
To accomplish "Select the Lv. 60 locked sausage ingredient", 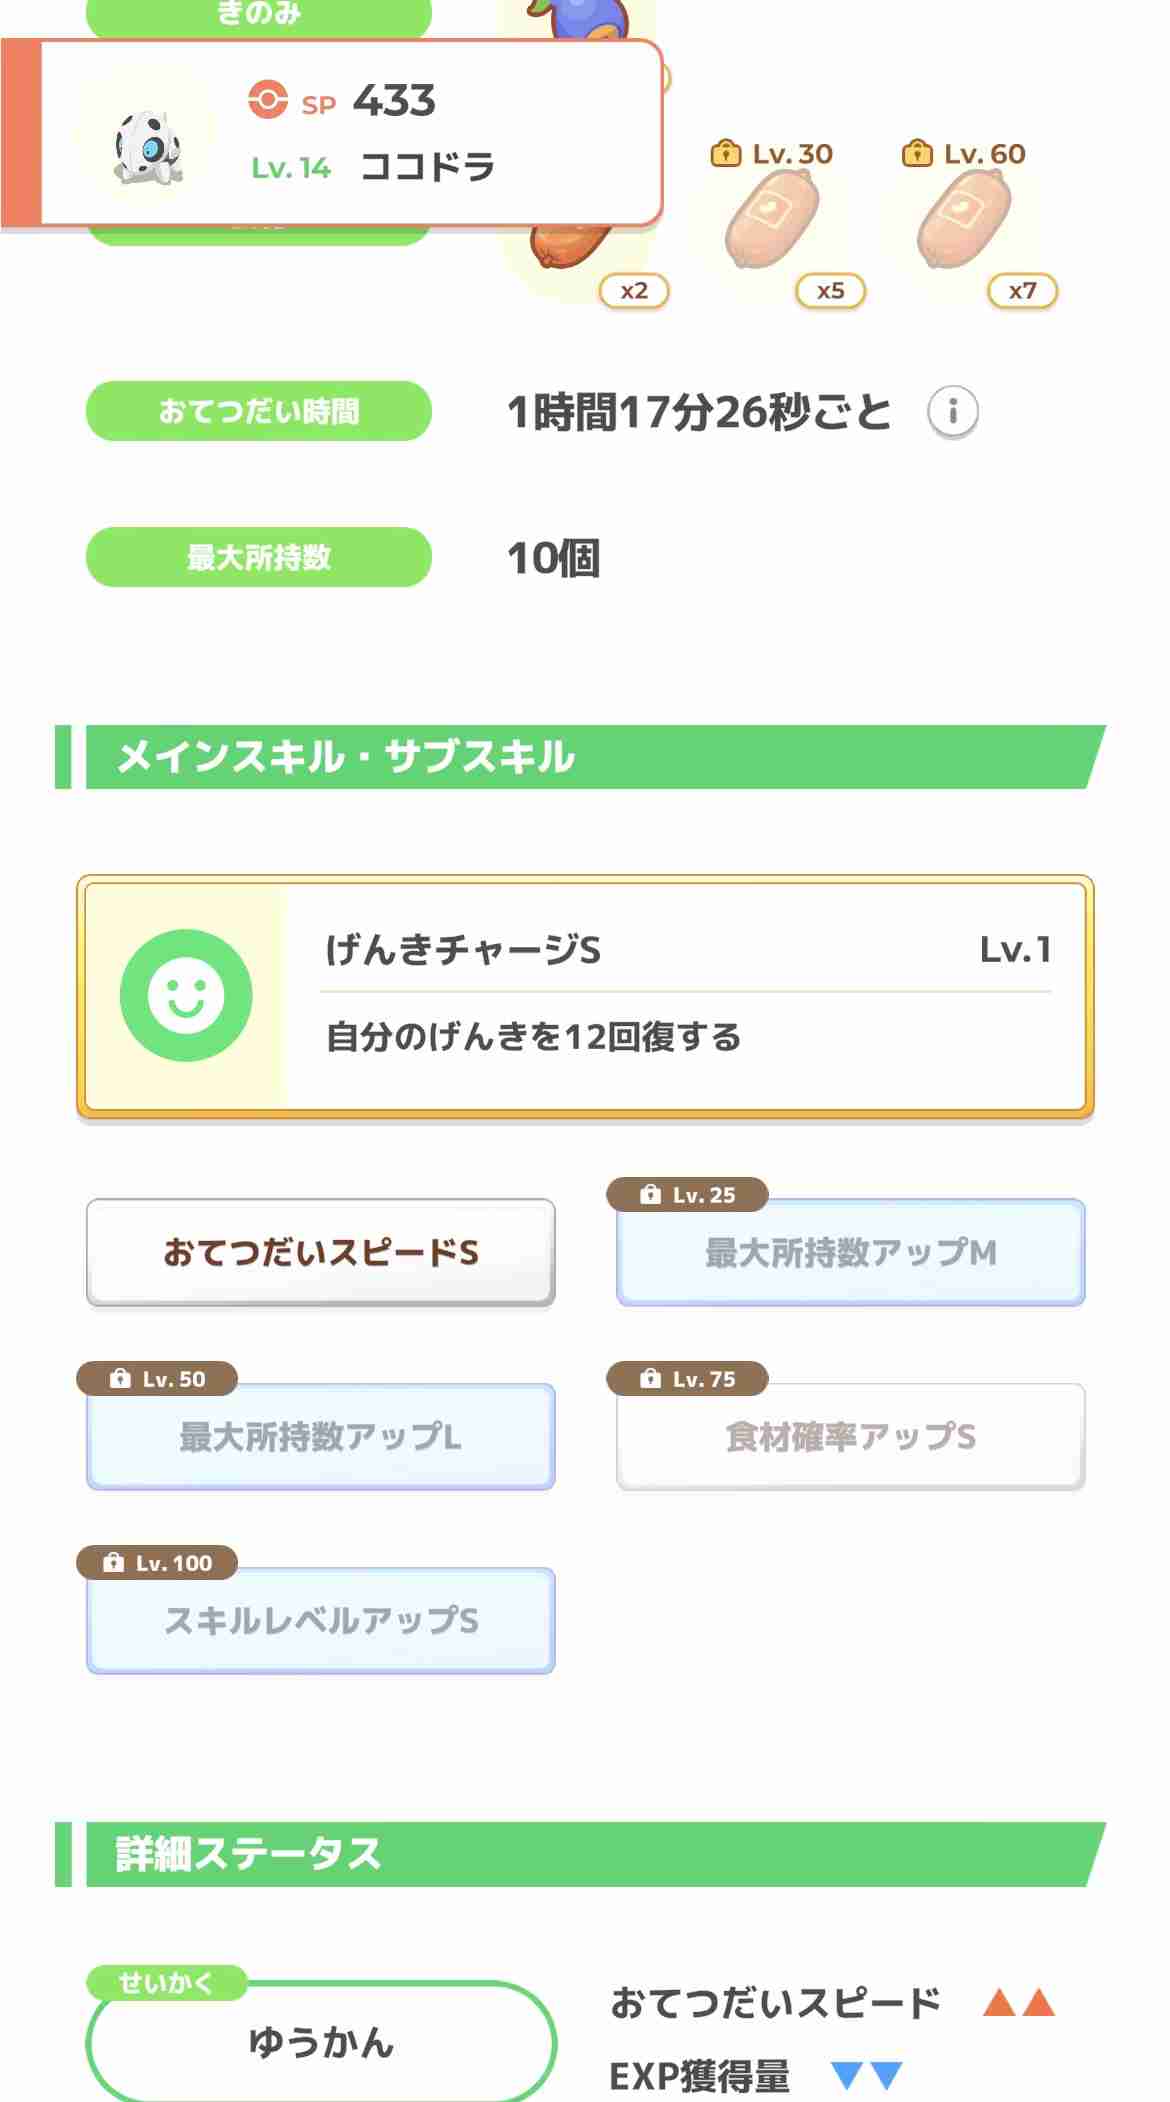I will point(961,220).
